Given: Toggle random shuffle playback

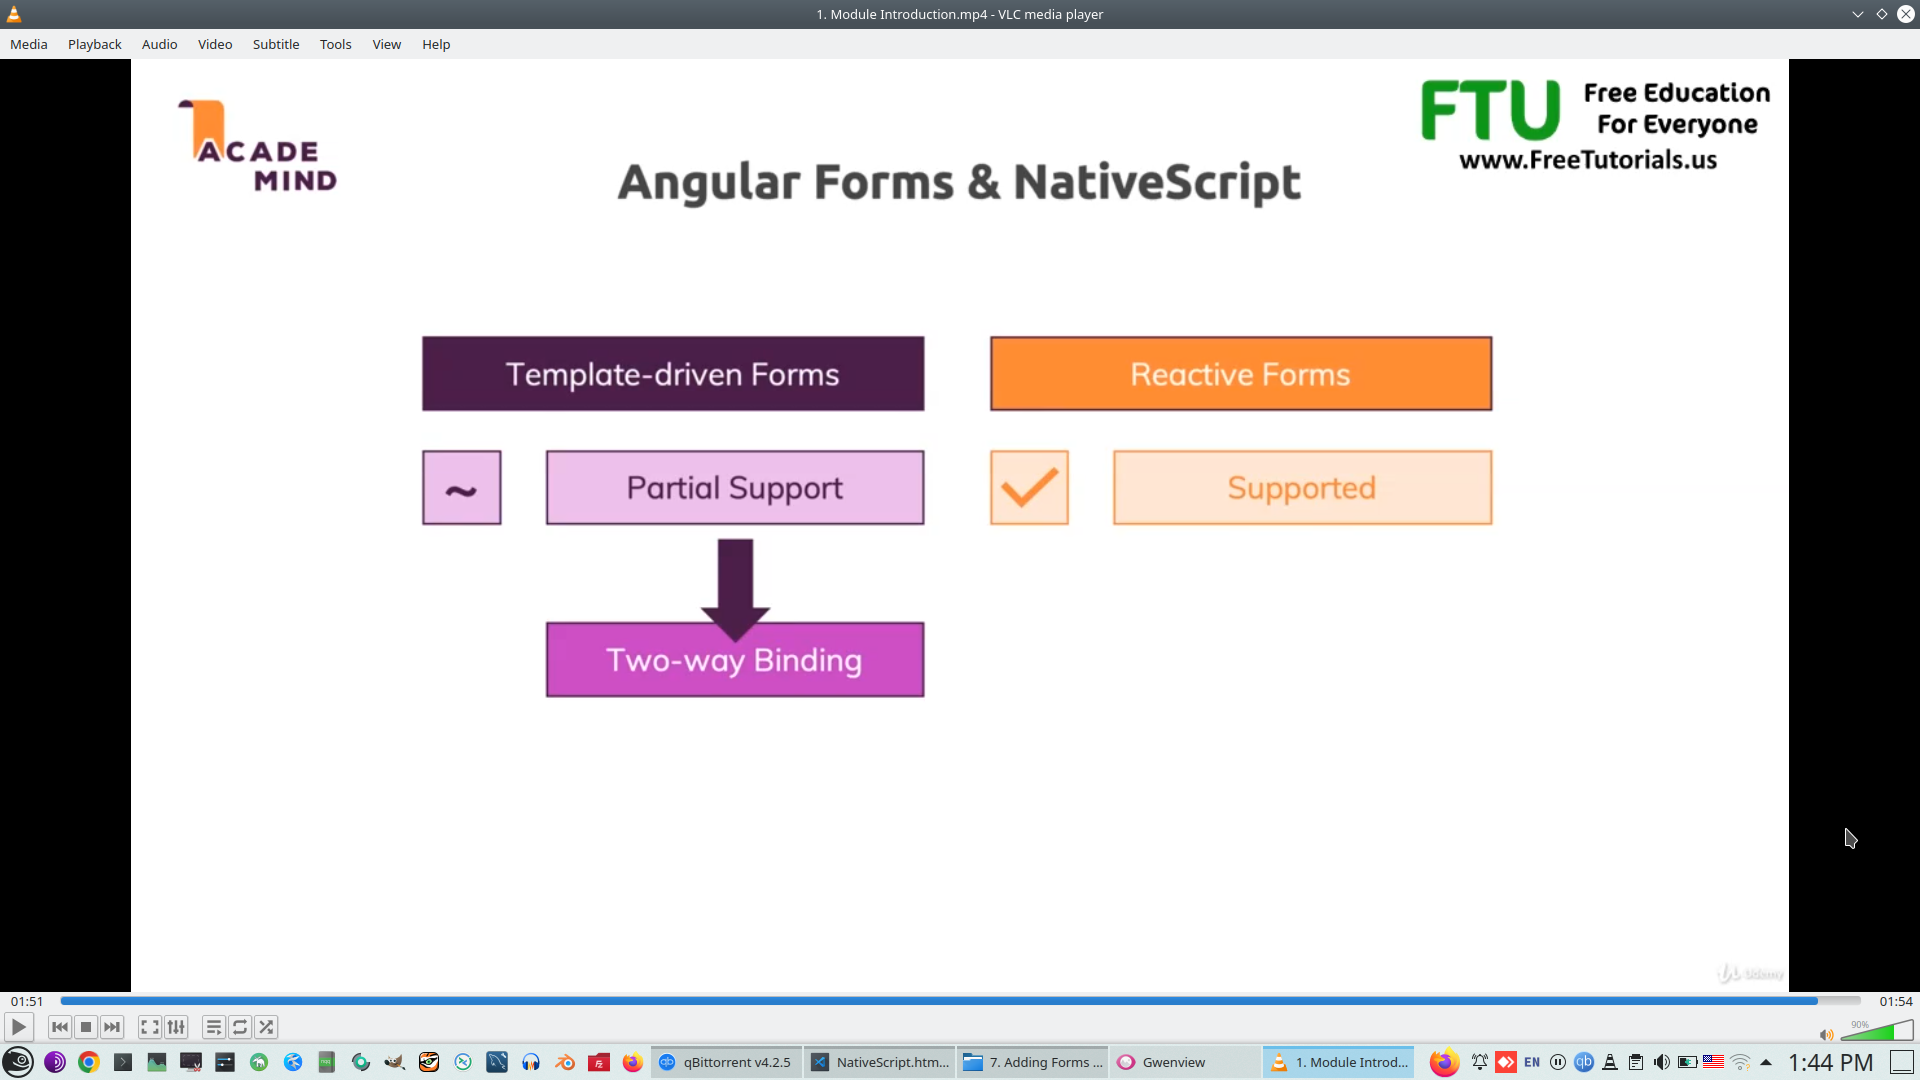Looking at the screenshot, I should click(x=266, y=1027).
